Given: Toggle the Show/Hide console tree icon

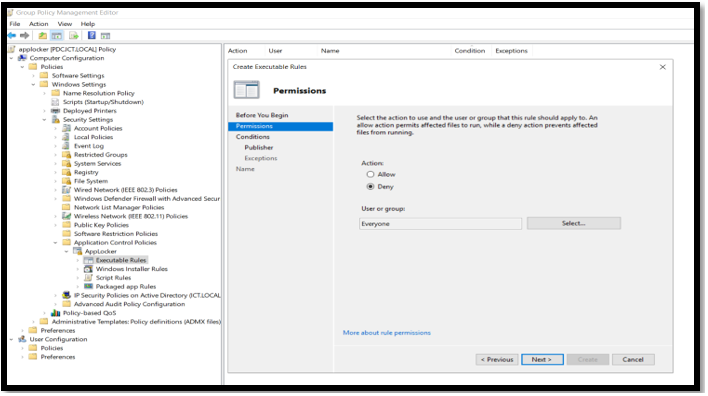Looking at the screenshot, I should point(57,36).
